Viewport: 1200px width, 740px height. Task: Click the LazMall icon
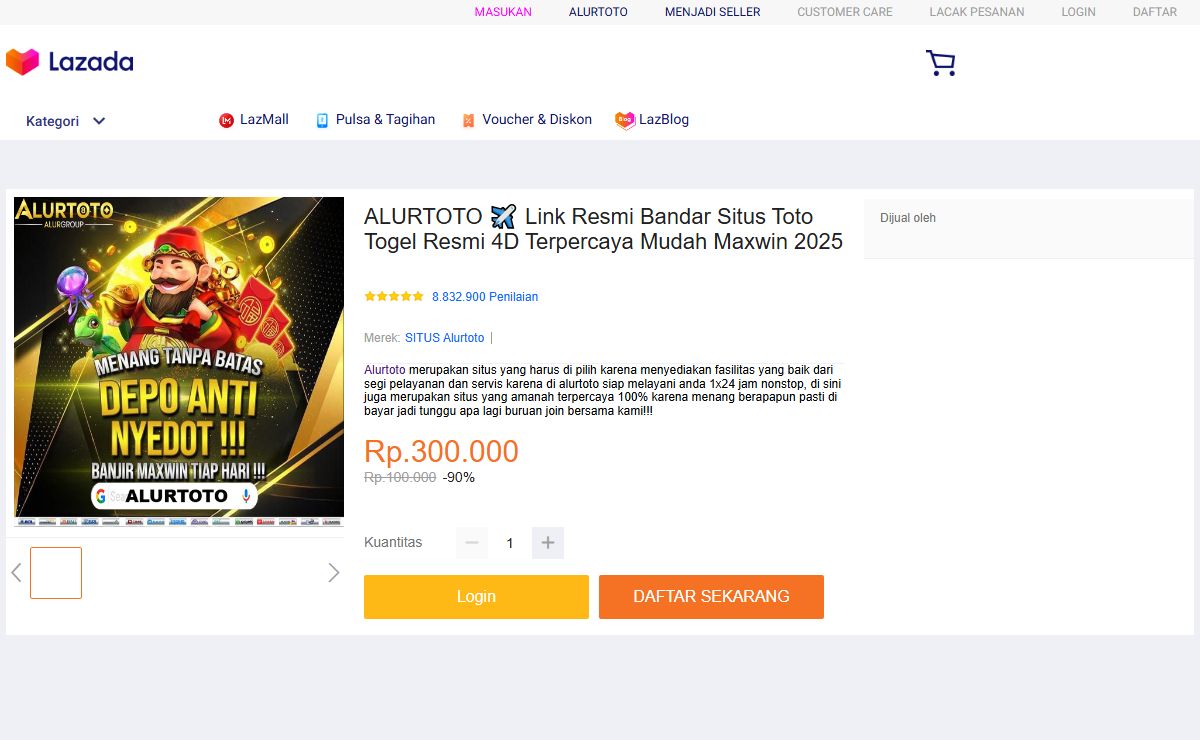[x=226, y=120]
